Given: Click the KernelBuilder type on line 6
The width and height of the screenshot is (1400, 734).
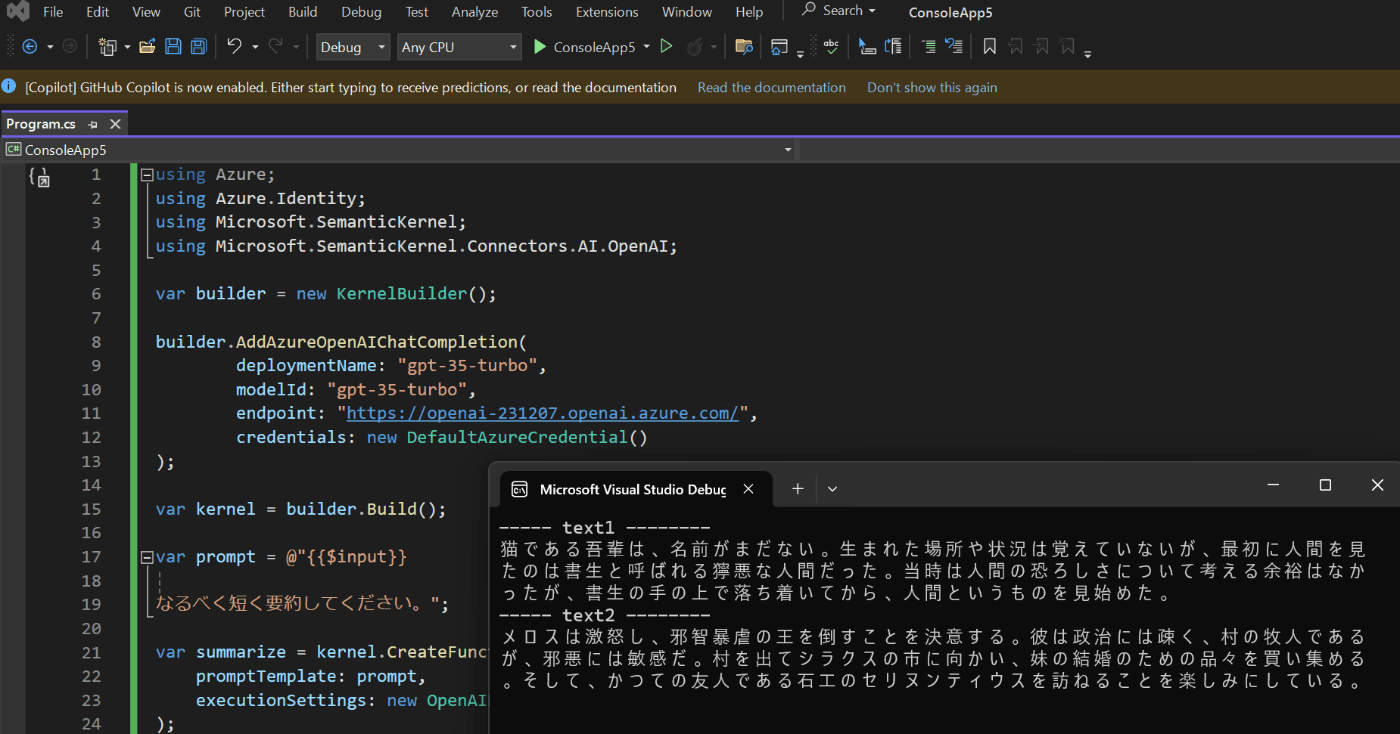Looking at the screenshot, I should 402,294.
